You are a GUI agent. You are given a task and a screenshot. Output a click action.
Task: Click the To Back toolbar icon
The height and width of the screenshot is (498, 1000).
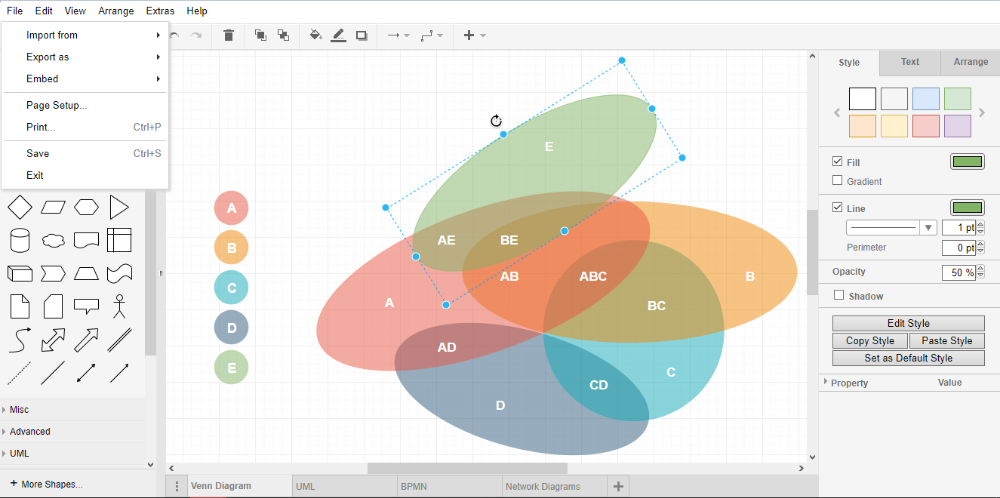pyautogui.click(x=283, y=36)
